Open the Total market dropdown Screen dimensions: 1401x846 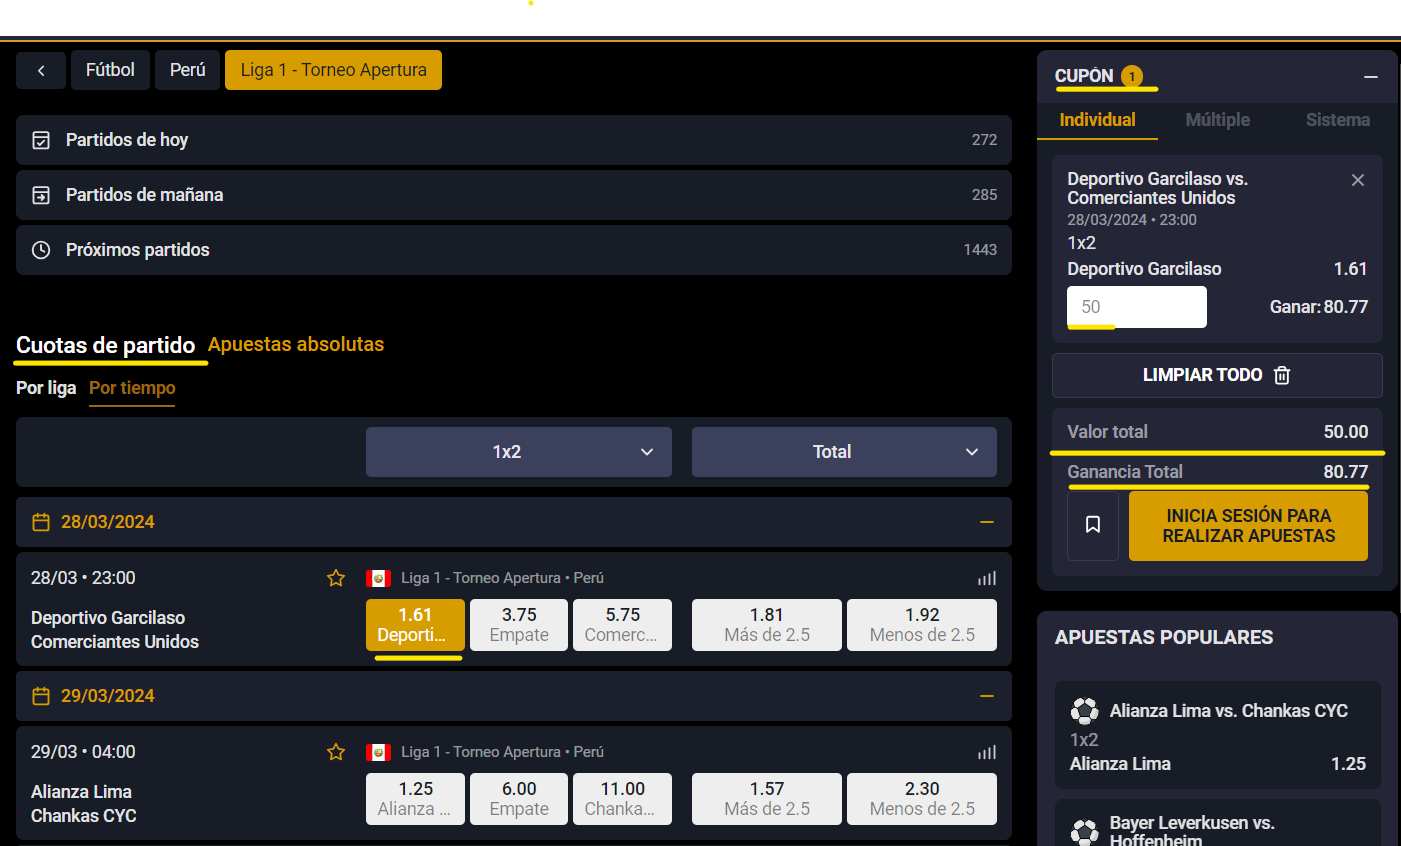coord(843,451)
